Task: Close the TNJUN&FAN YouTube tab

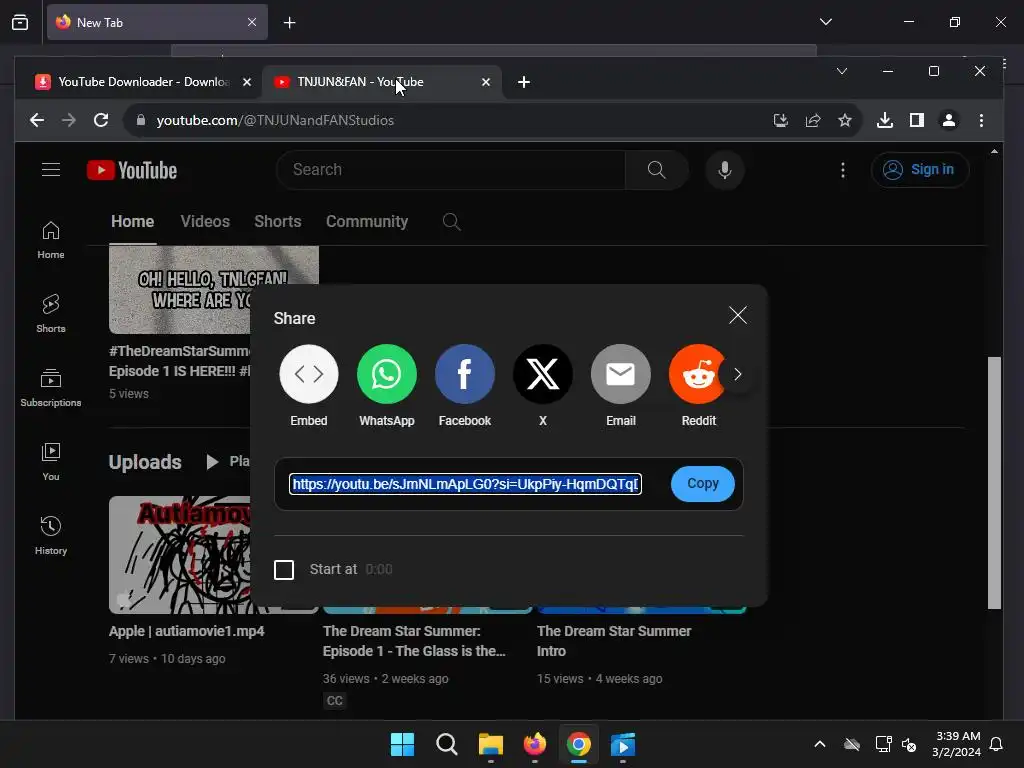Action: tap(486, 82)
